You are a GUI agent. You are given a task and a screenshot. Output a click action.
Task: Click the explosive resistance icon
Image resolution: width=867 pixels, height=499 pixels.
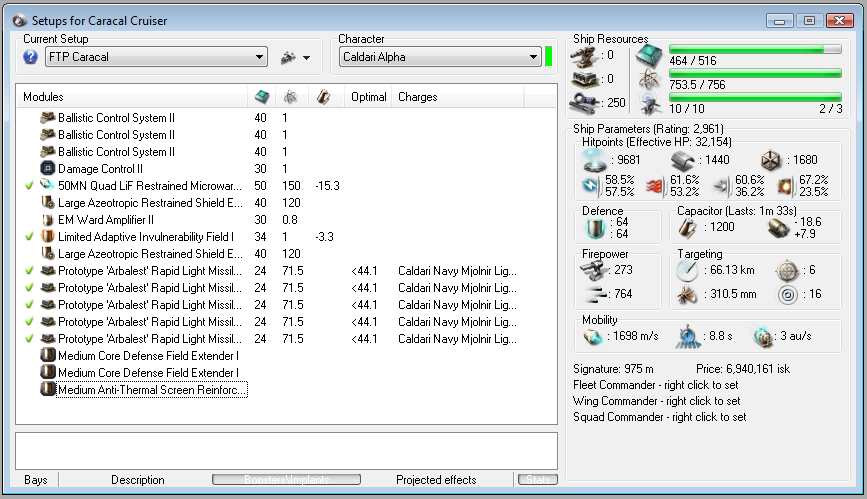click(785, 186)
